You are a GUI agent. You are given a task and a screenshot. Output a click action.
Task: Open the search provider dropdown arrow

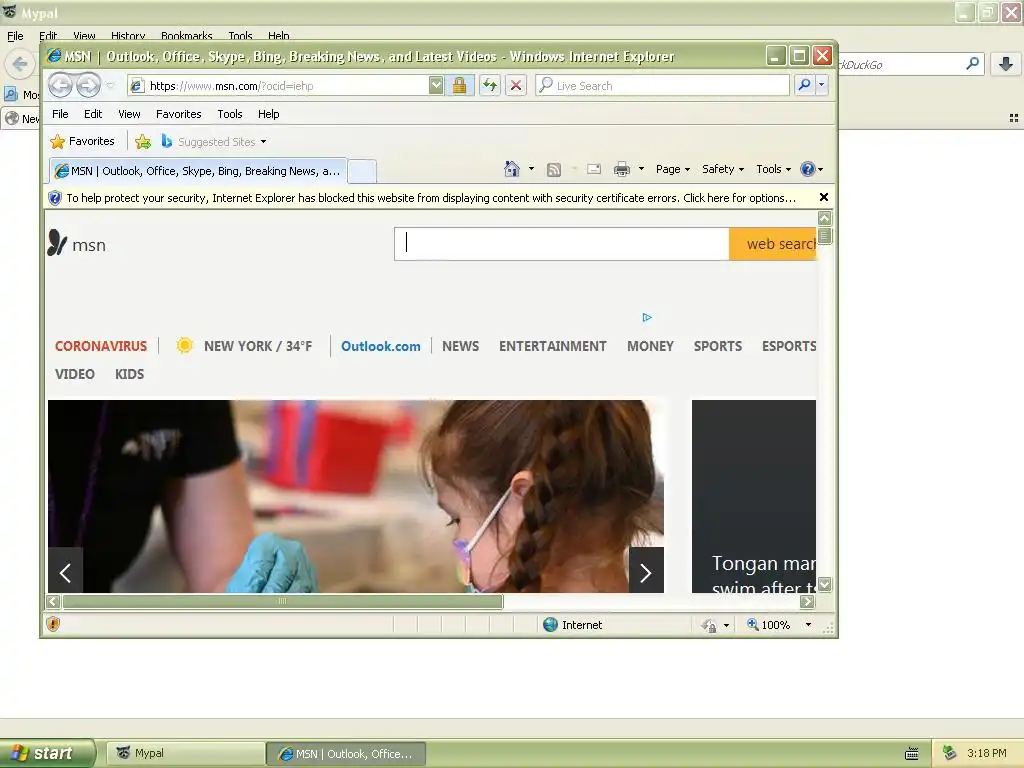822,85
